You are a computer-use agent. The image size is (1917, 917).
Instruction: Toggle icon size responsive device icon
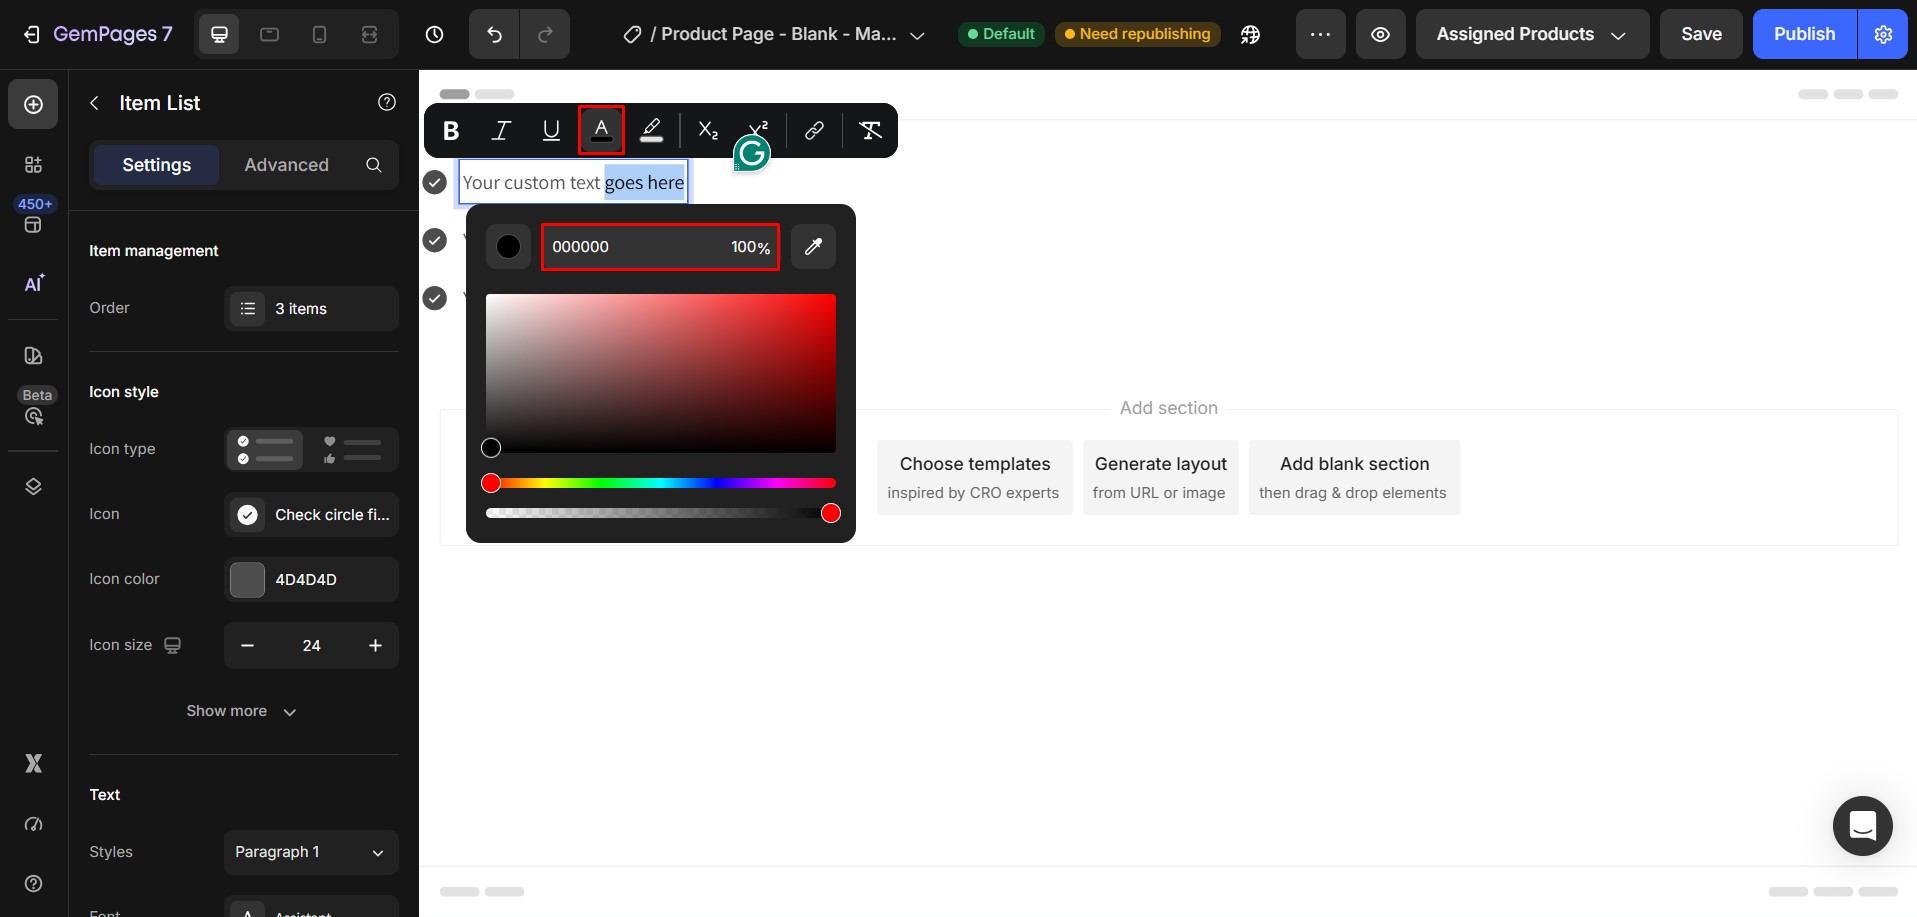[x=172, y=645]
